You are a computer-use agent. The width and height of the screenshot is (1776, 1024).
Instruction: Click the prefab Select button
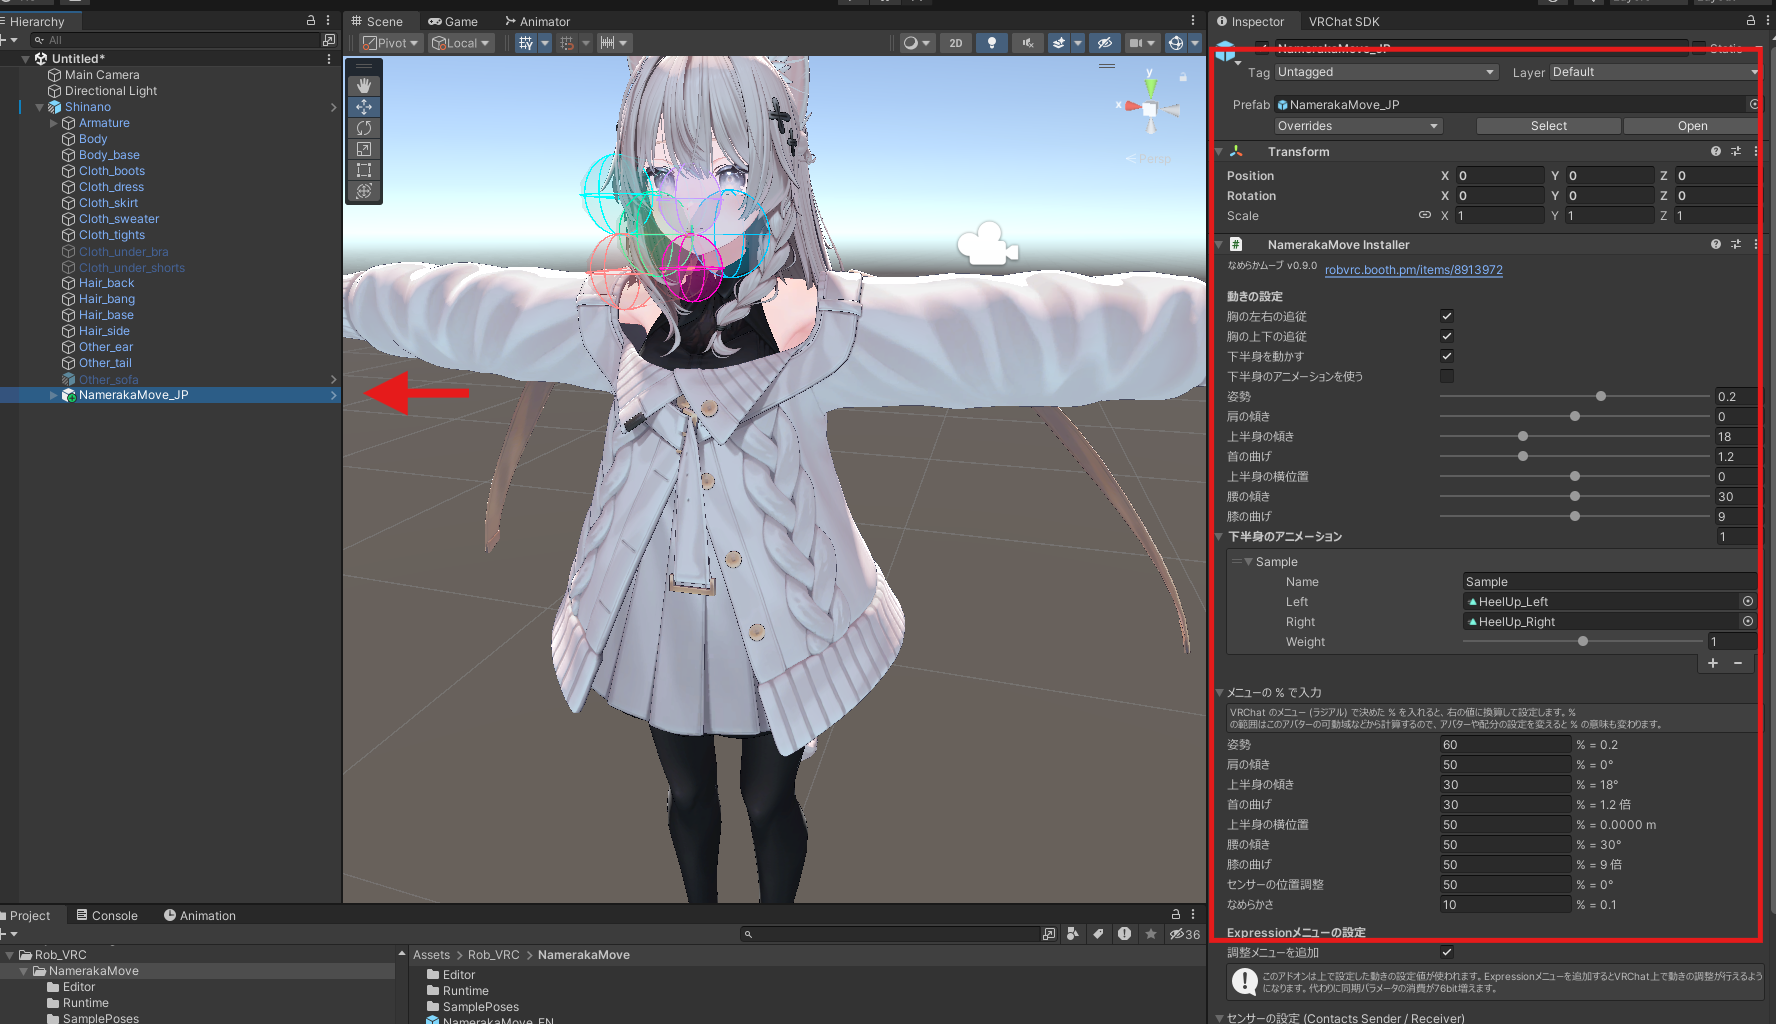point(1548,126)
